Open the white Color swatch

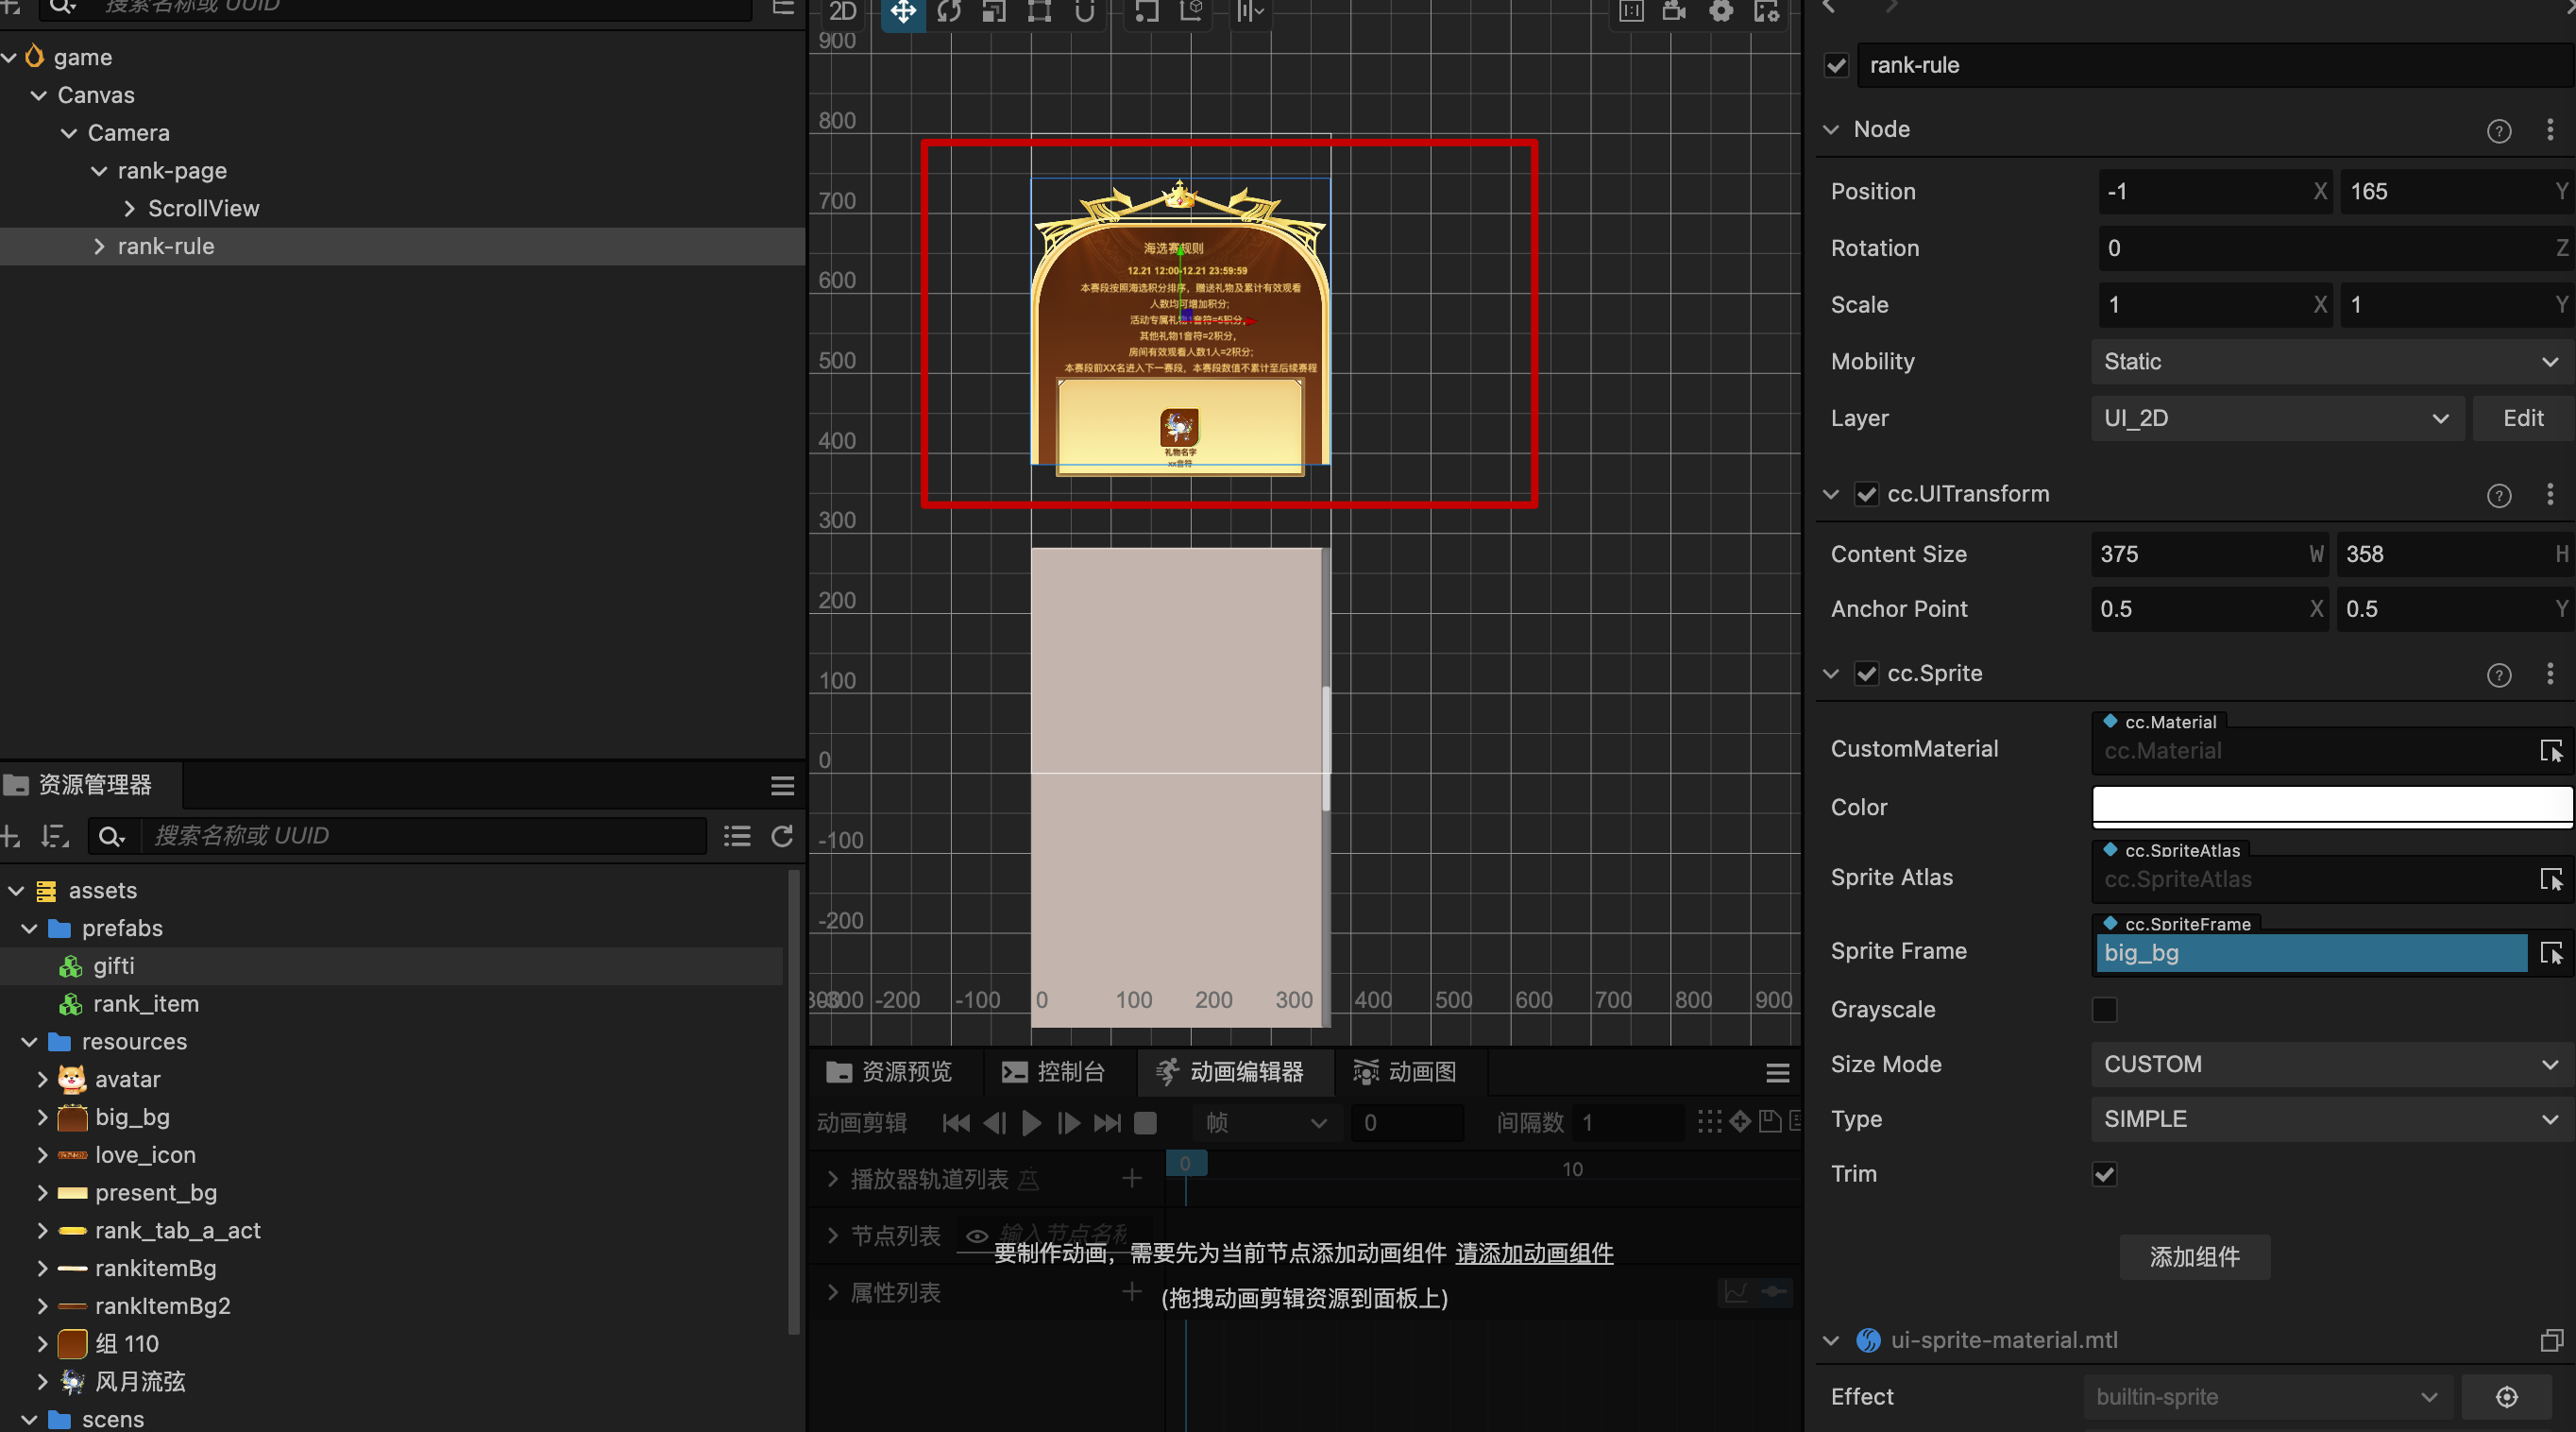(2330, 806)
